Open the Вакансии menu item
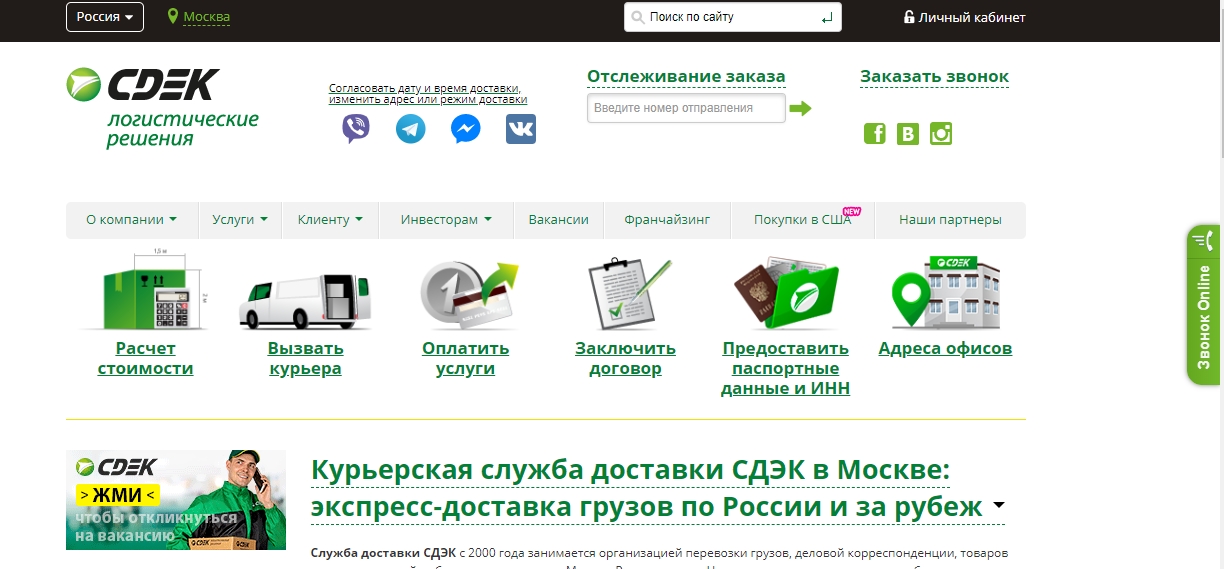The width and height of the screenshot is (1224, 569). click(x=558, y=220)
